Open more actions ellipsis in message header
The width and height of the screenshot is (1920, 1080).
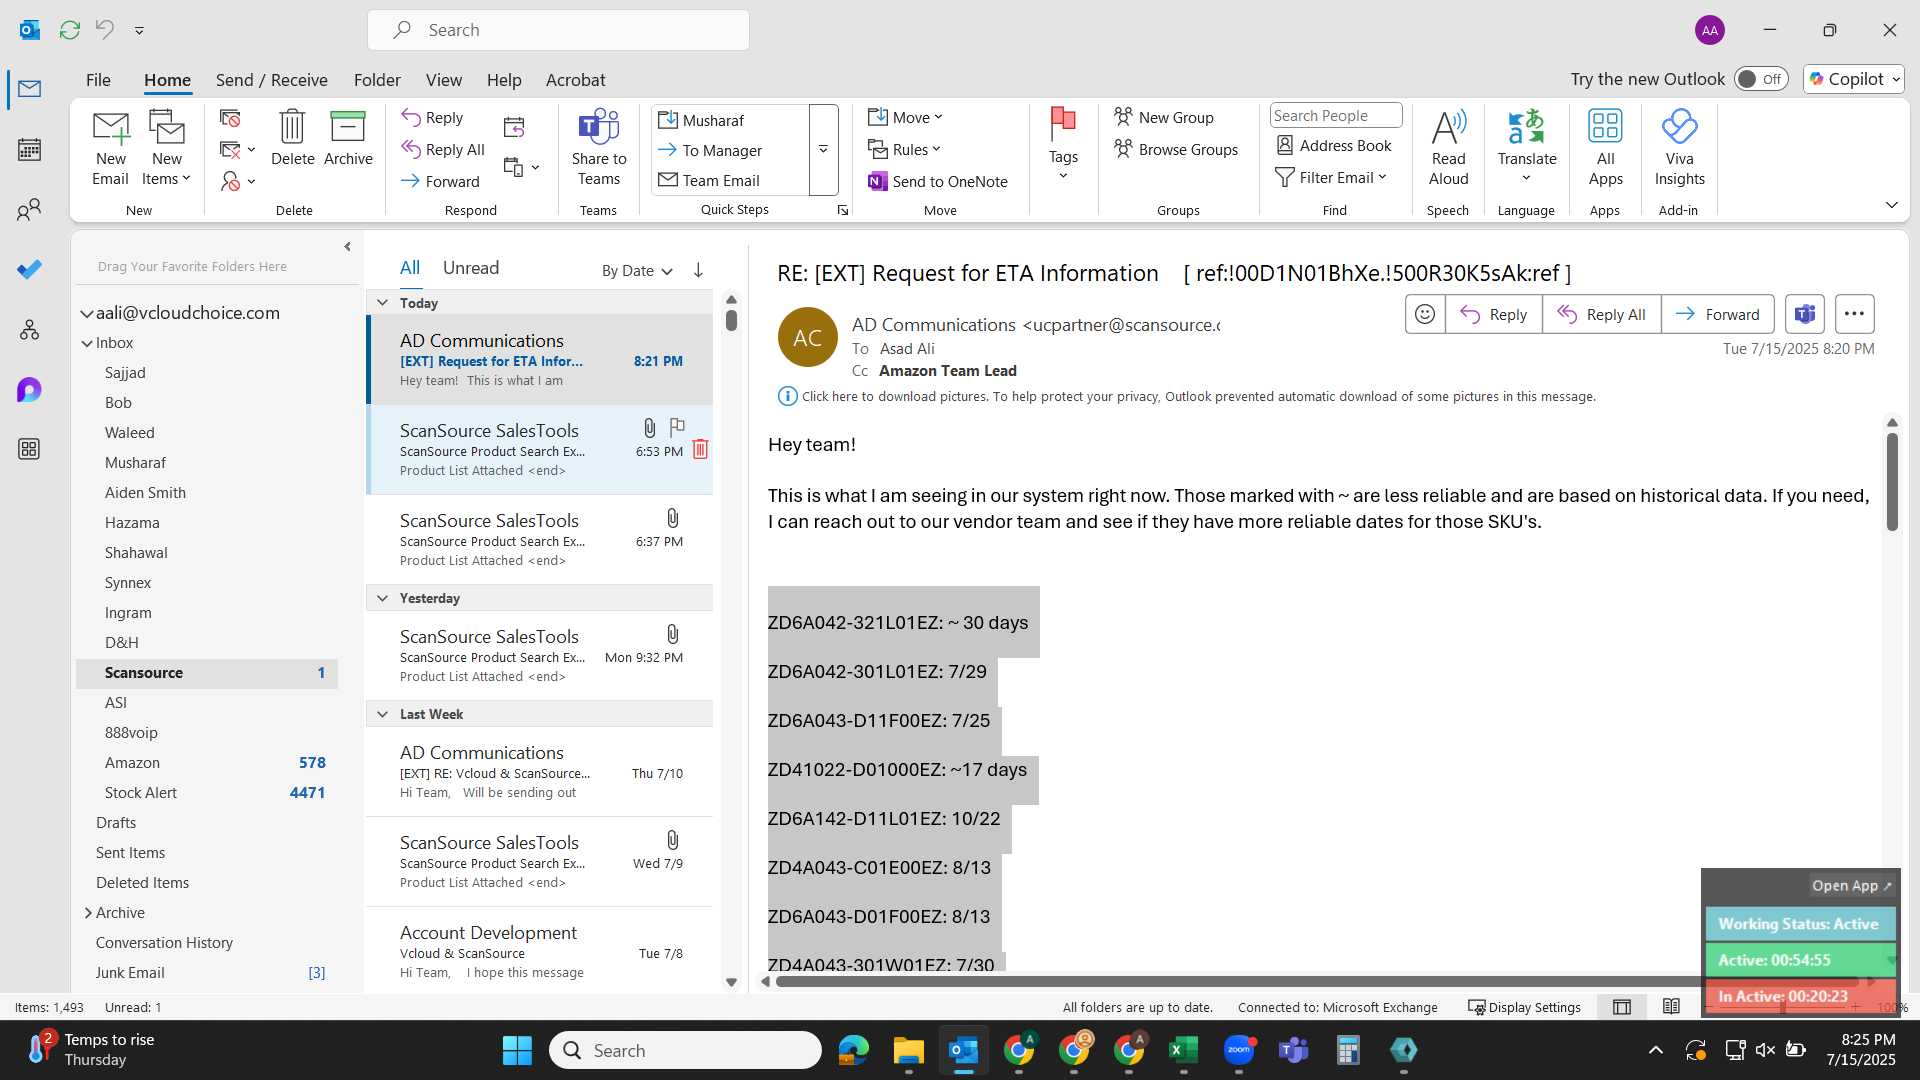(1854, 314)
